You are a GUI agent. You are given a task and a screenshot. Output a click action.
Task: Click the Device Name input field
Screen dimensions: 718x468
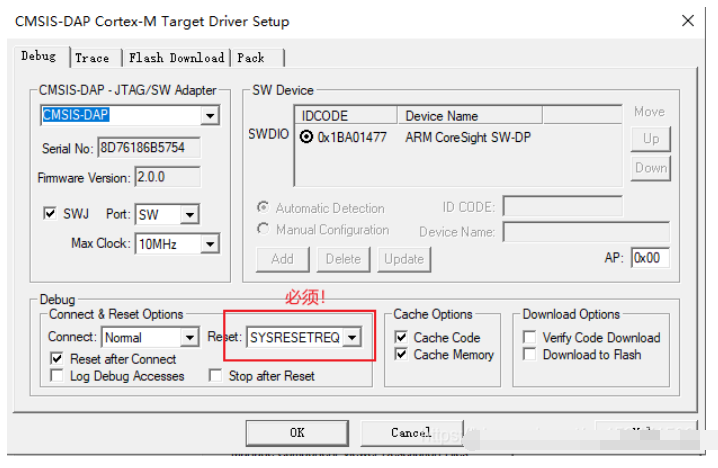point(586,232)
